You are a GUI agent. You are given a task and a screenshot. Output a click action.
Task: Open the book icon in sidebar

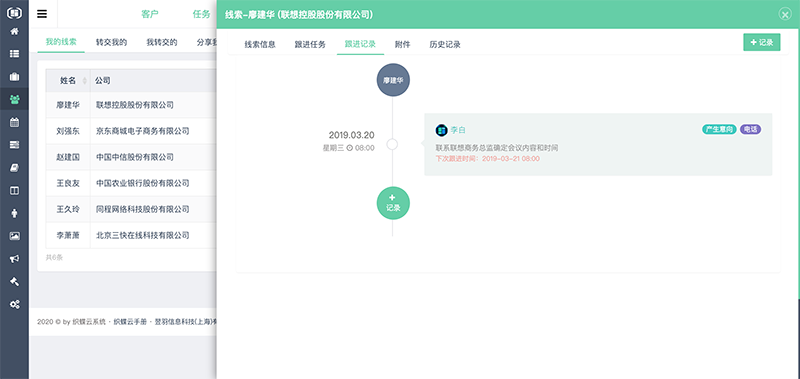click(x=14, y=168)
